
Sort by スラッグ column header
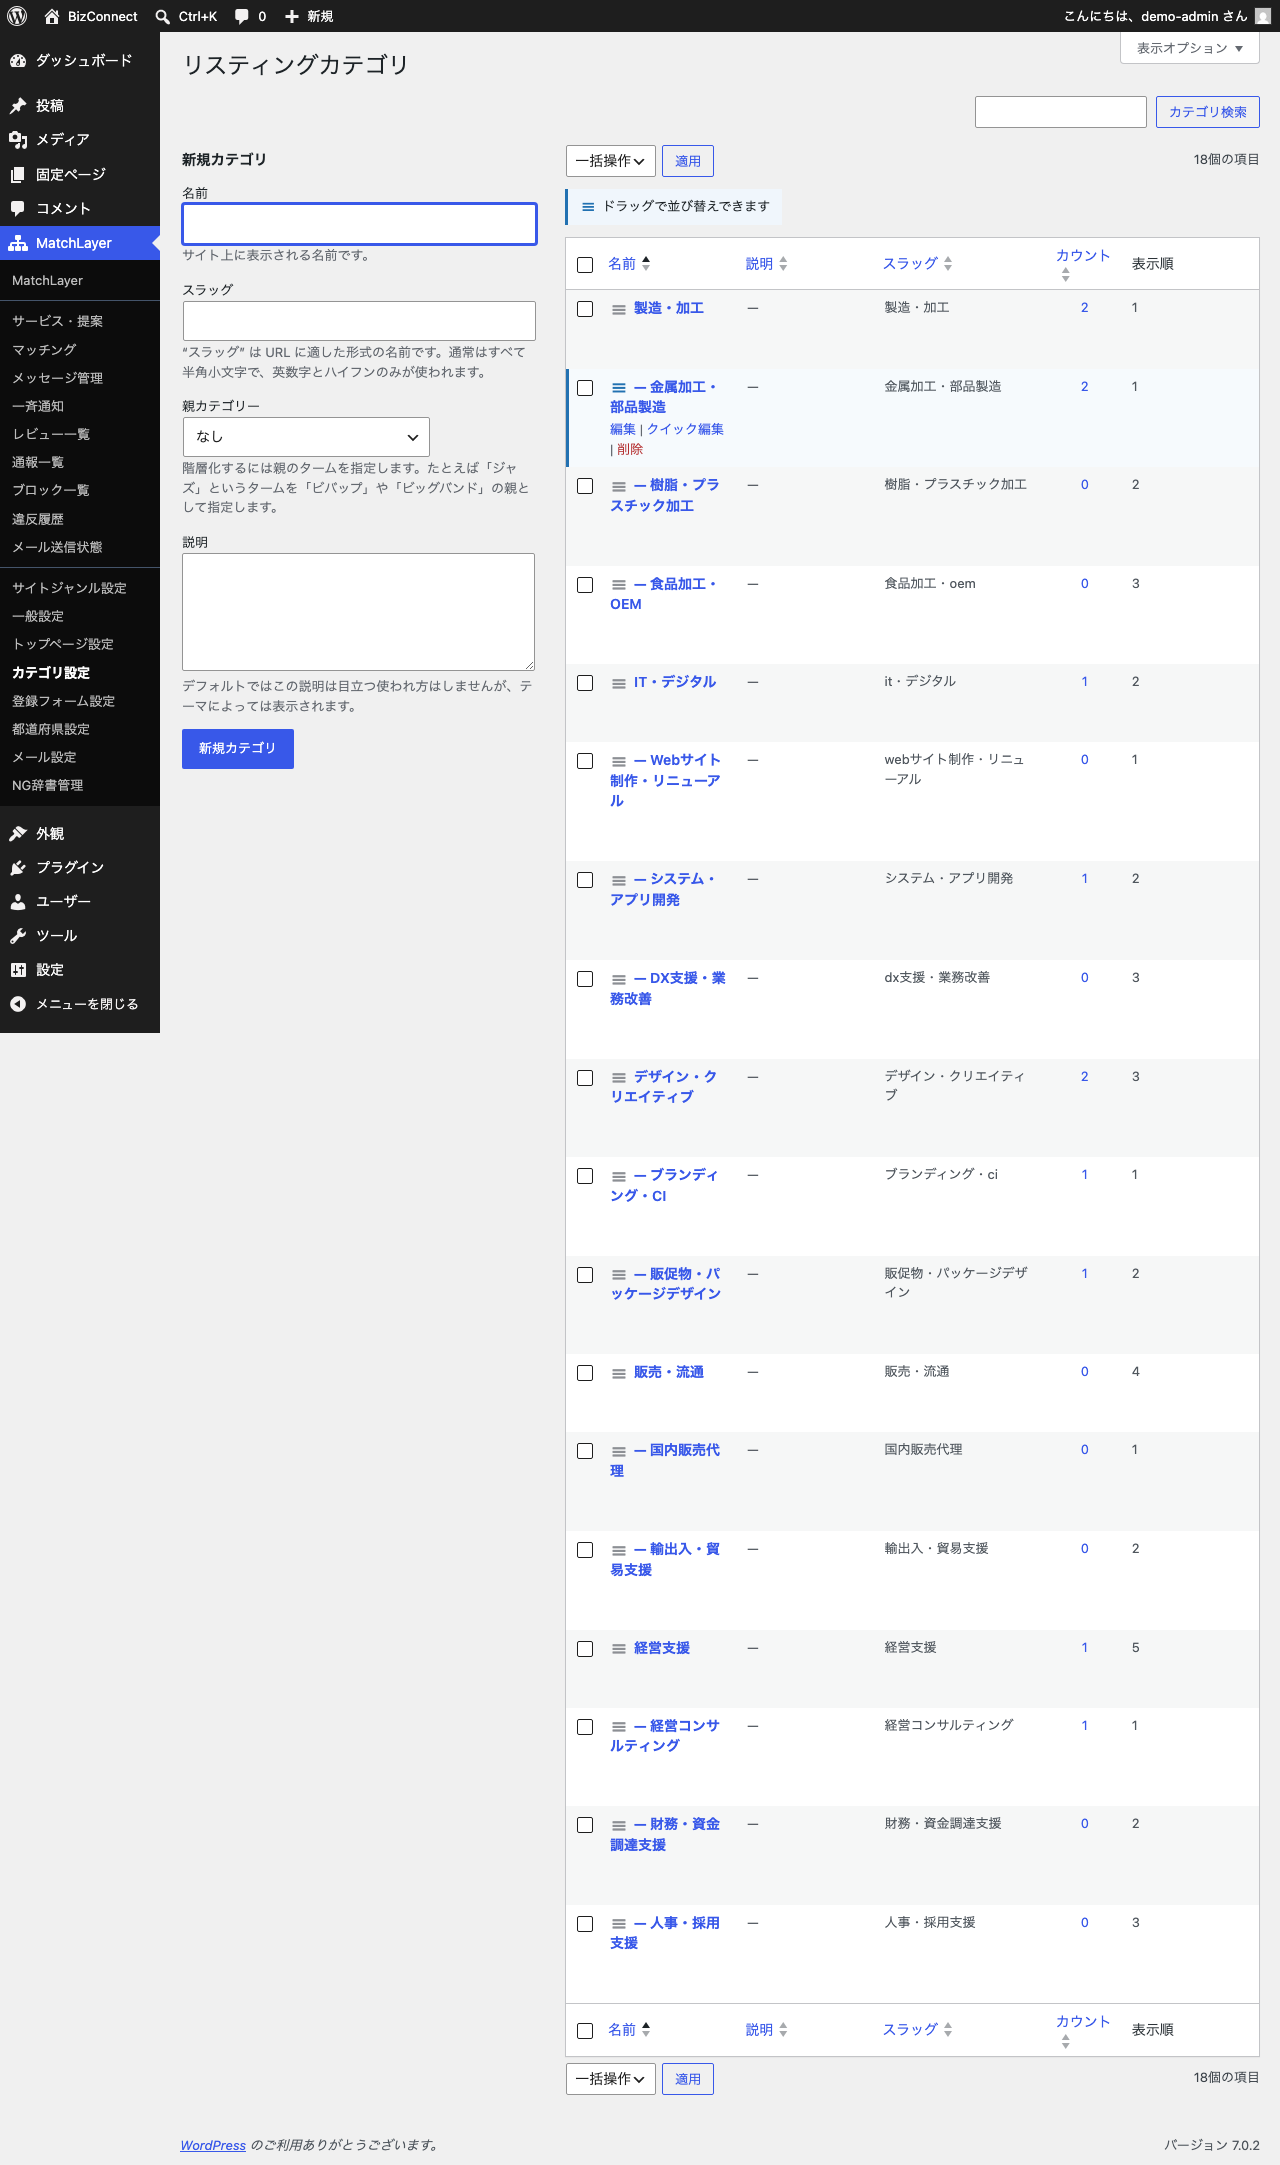pos(917,264)
